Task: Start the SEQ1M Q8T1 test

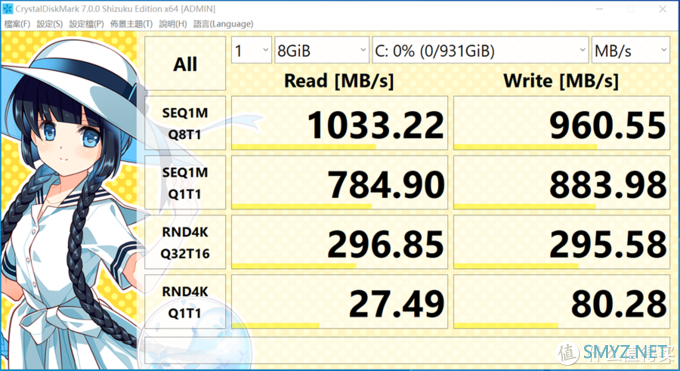Action: click(x=185, y=124)
